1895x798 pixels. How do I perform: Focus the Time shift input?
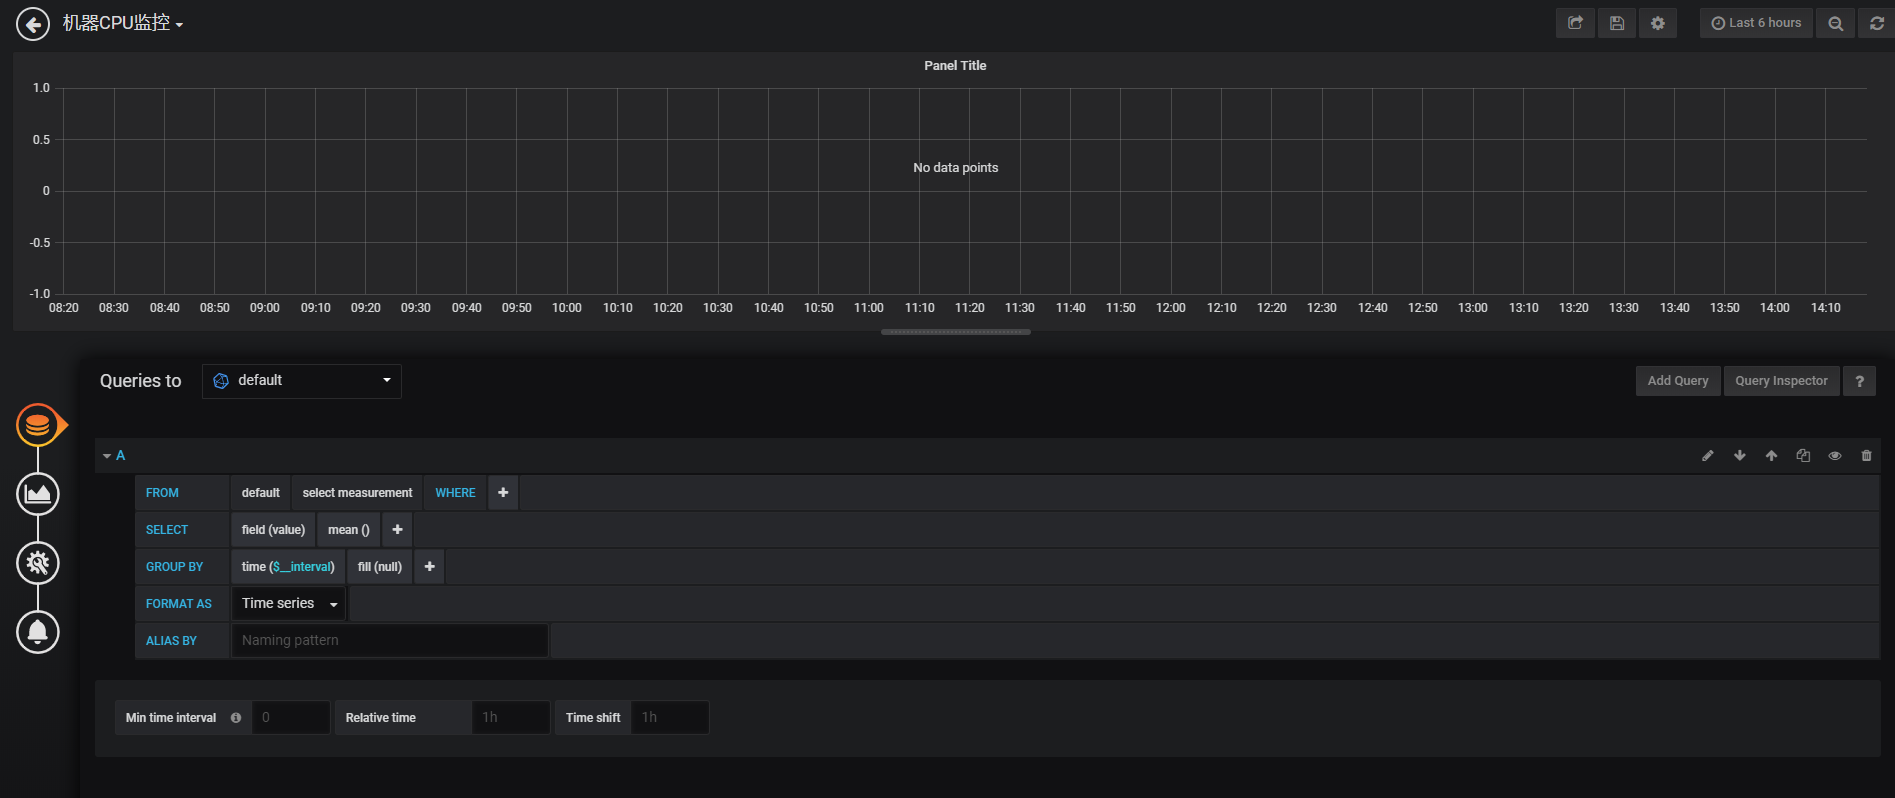tap(670, 718)
